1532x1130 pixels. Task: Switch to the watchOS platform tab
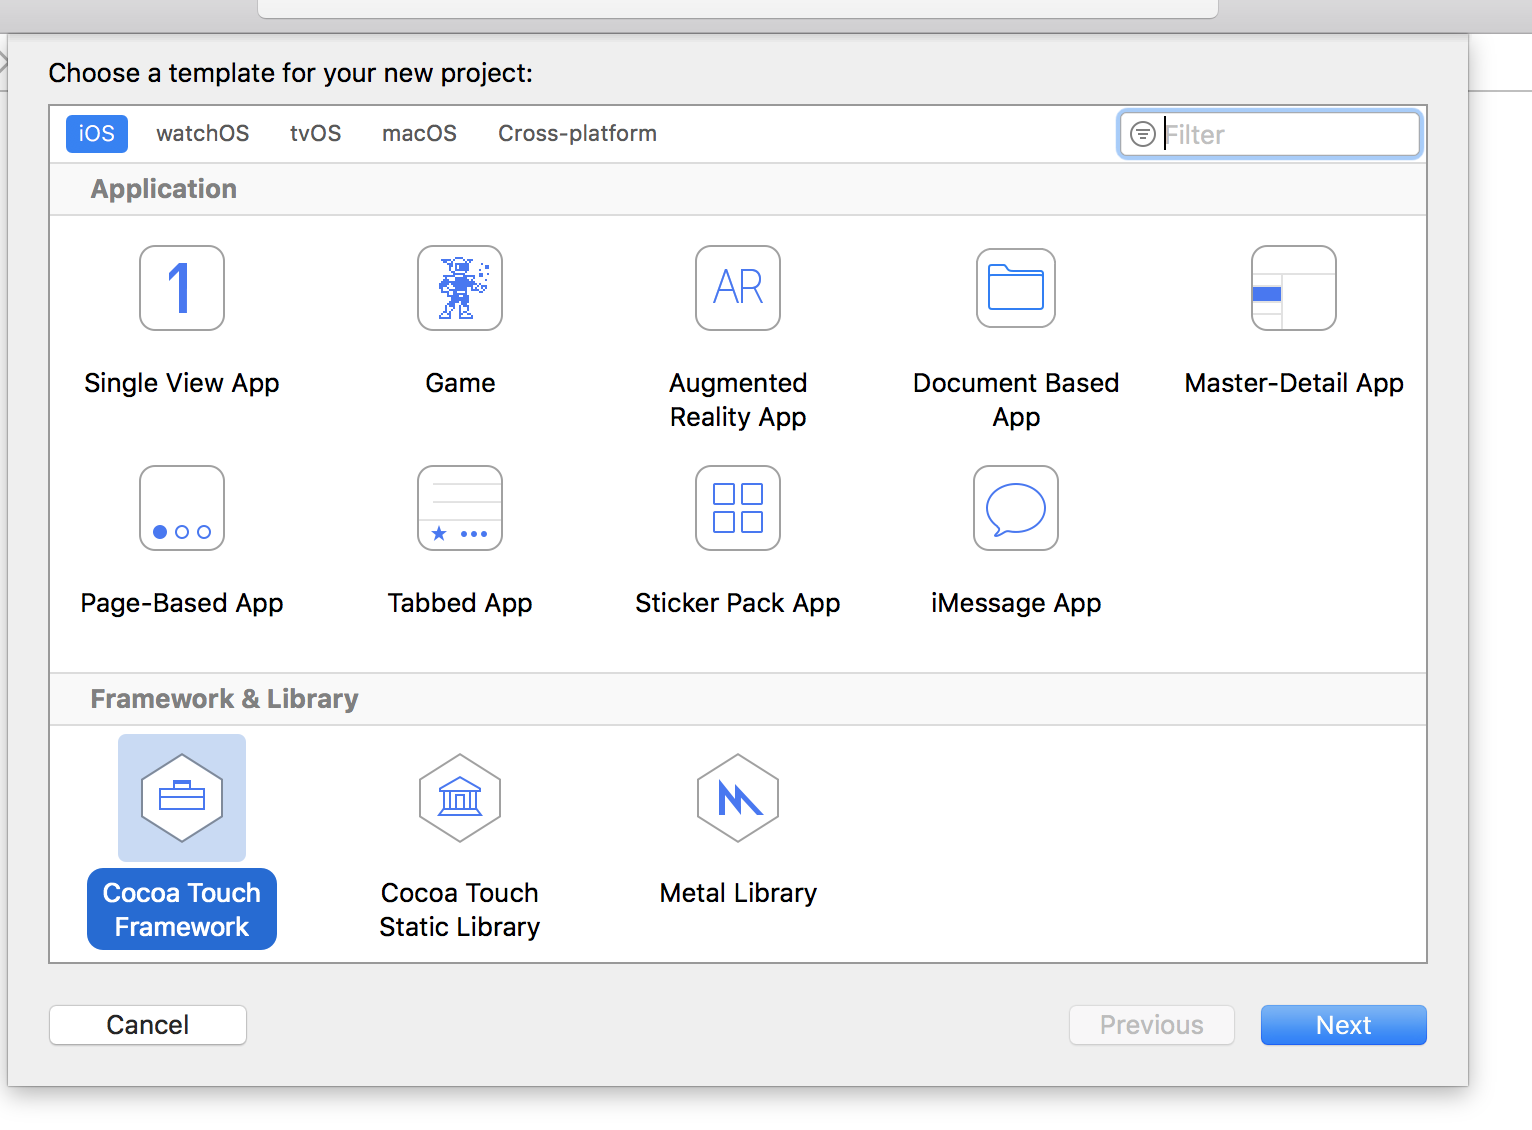click(203, 134)
